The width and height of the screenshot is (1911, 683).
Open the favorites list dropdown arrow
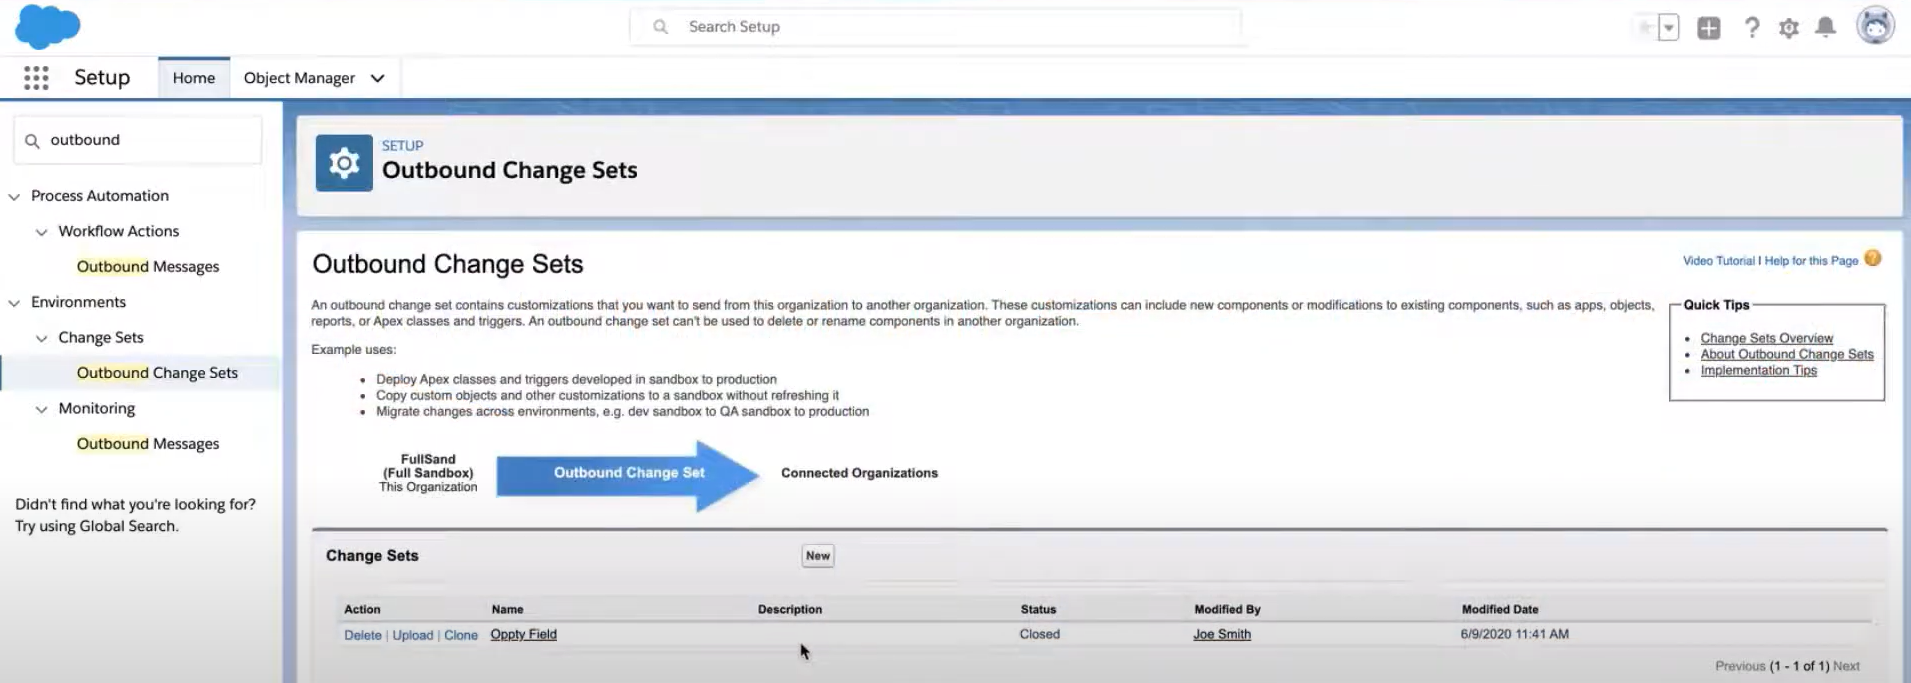(1668, 28)
